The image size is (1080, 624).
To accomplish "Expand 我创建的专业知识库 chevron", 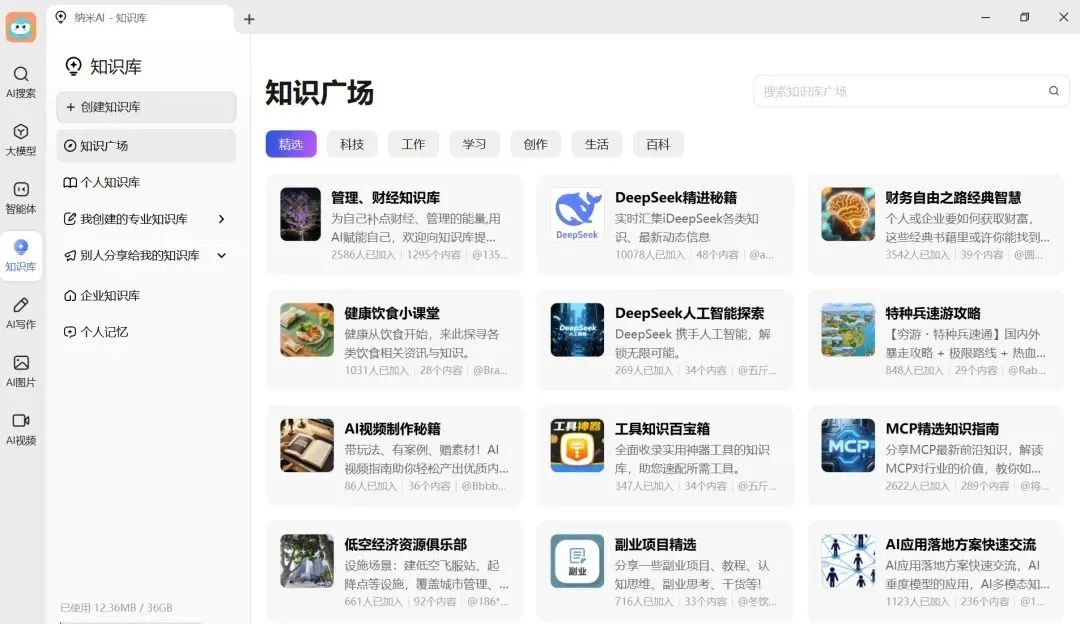I will pos(221,219).
